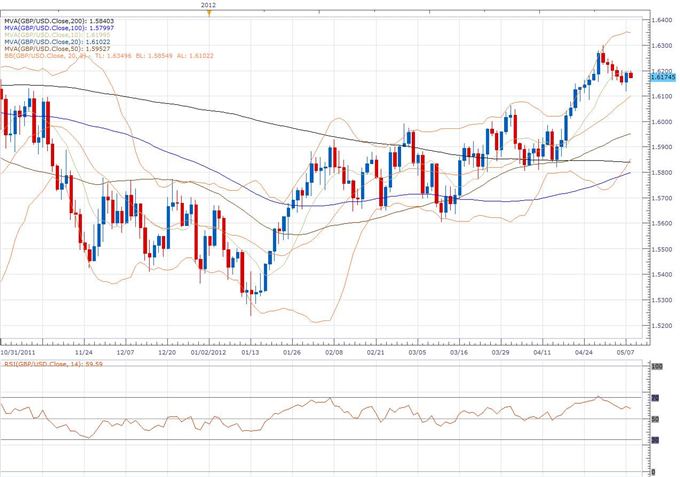Click the 1.6400 price axis label
The height and width of the screenshot is (477, 680).
coord(662,20)
